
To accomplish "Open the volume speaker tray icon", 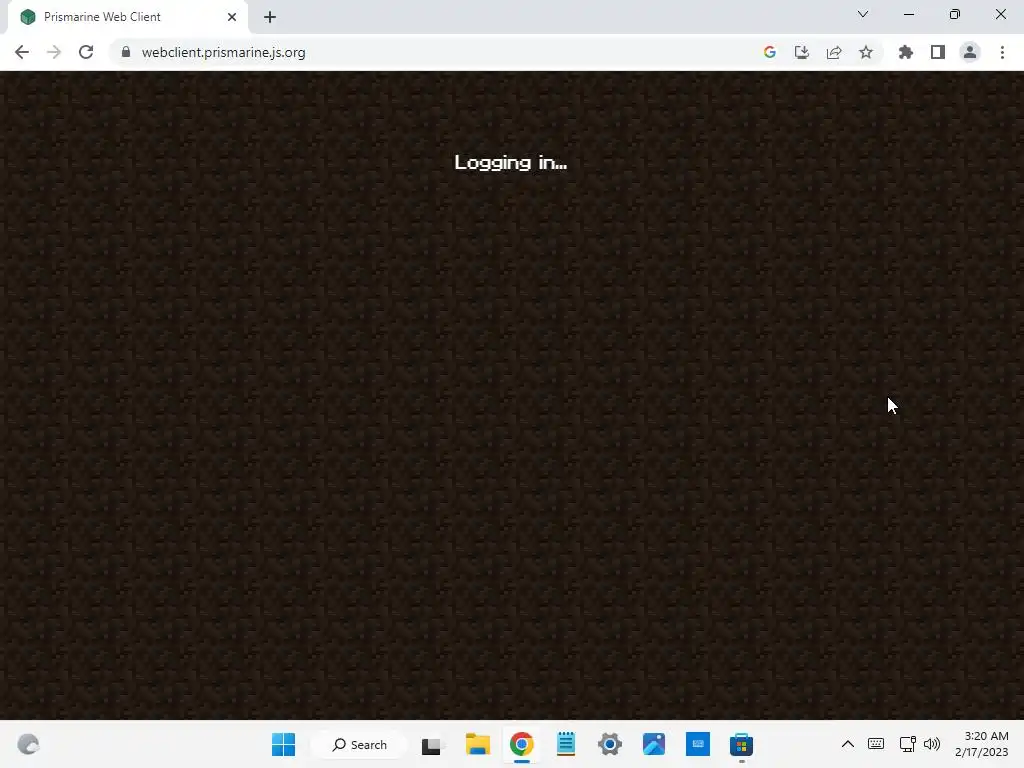I will [932, 744].
